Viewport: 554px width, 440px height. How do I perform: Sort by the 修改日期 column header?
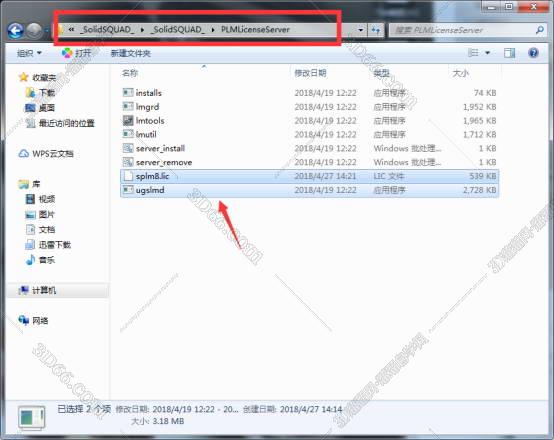point(310,73)
